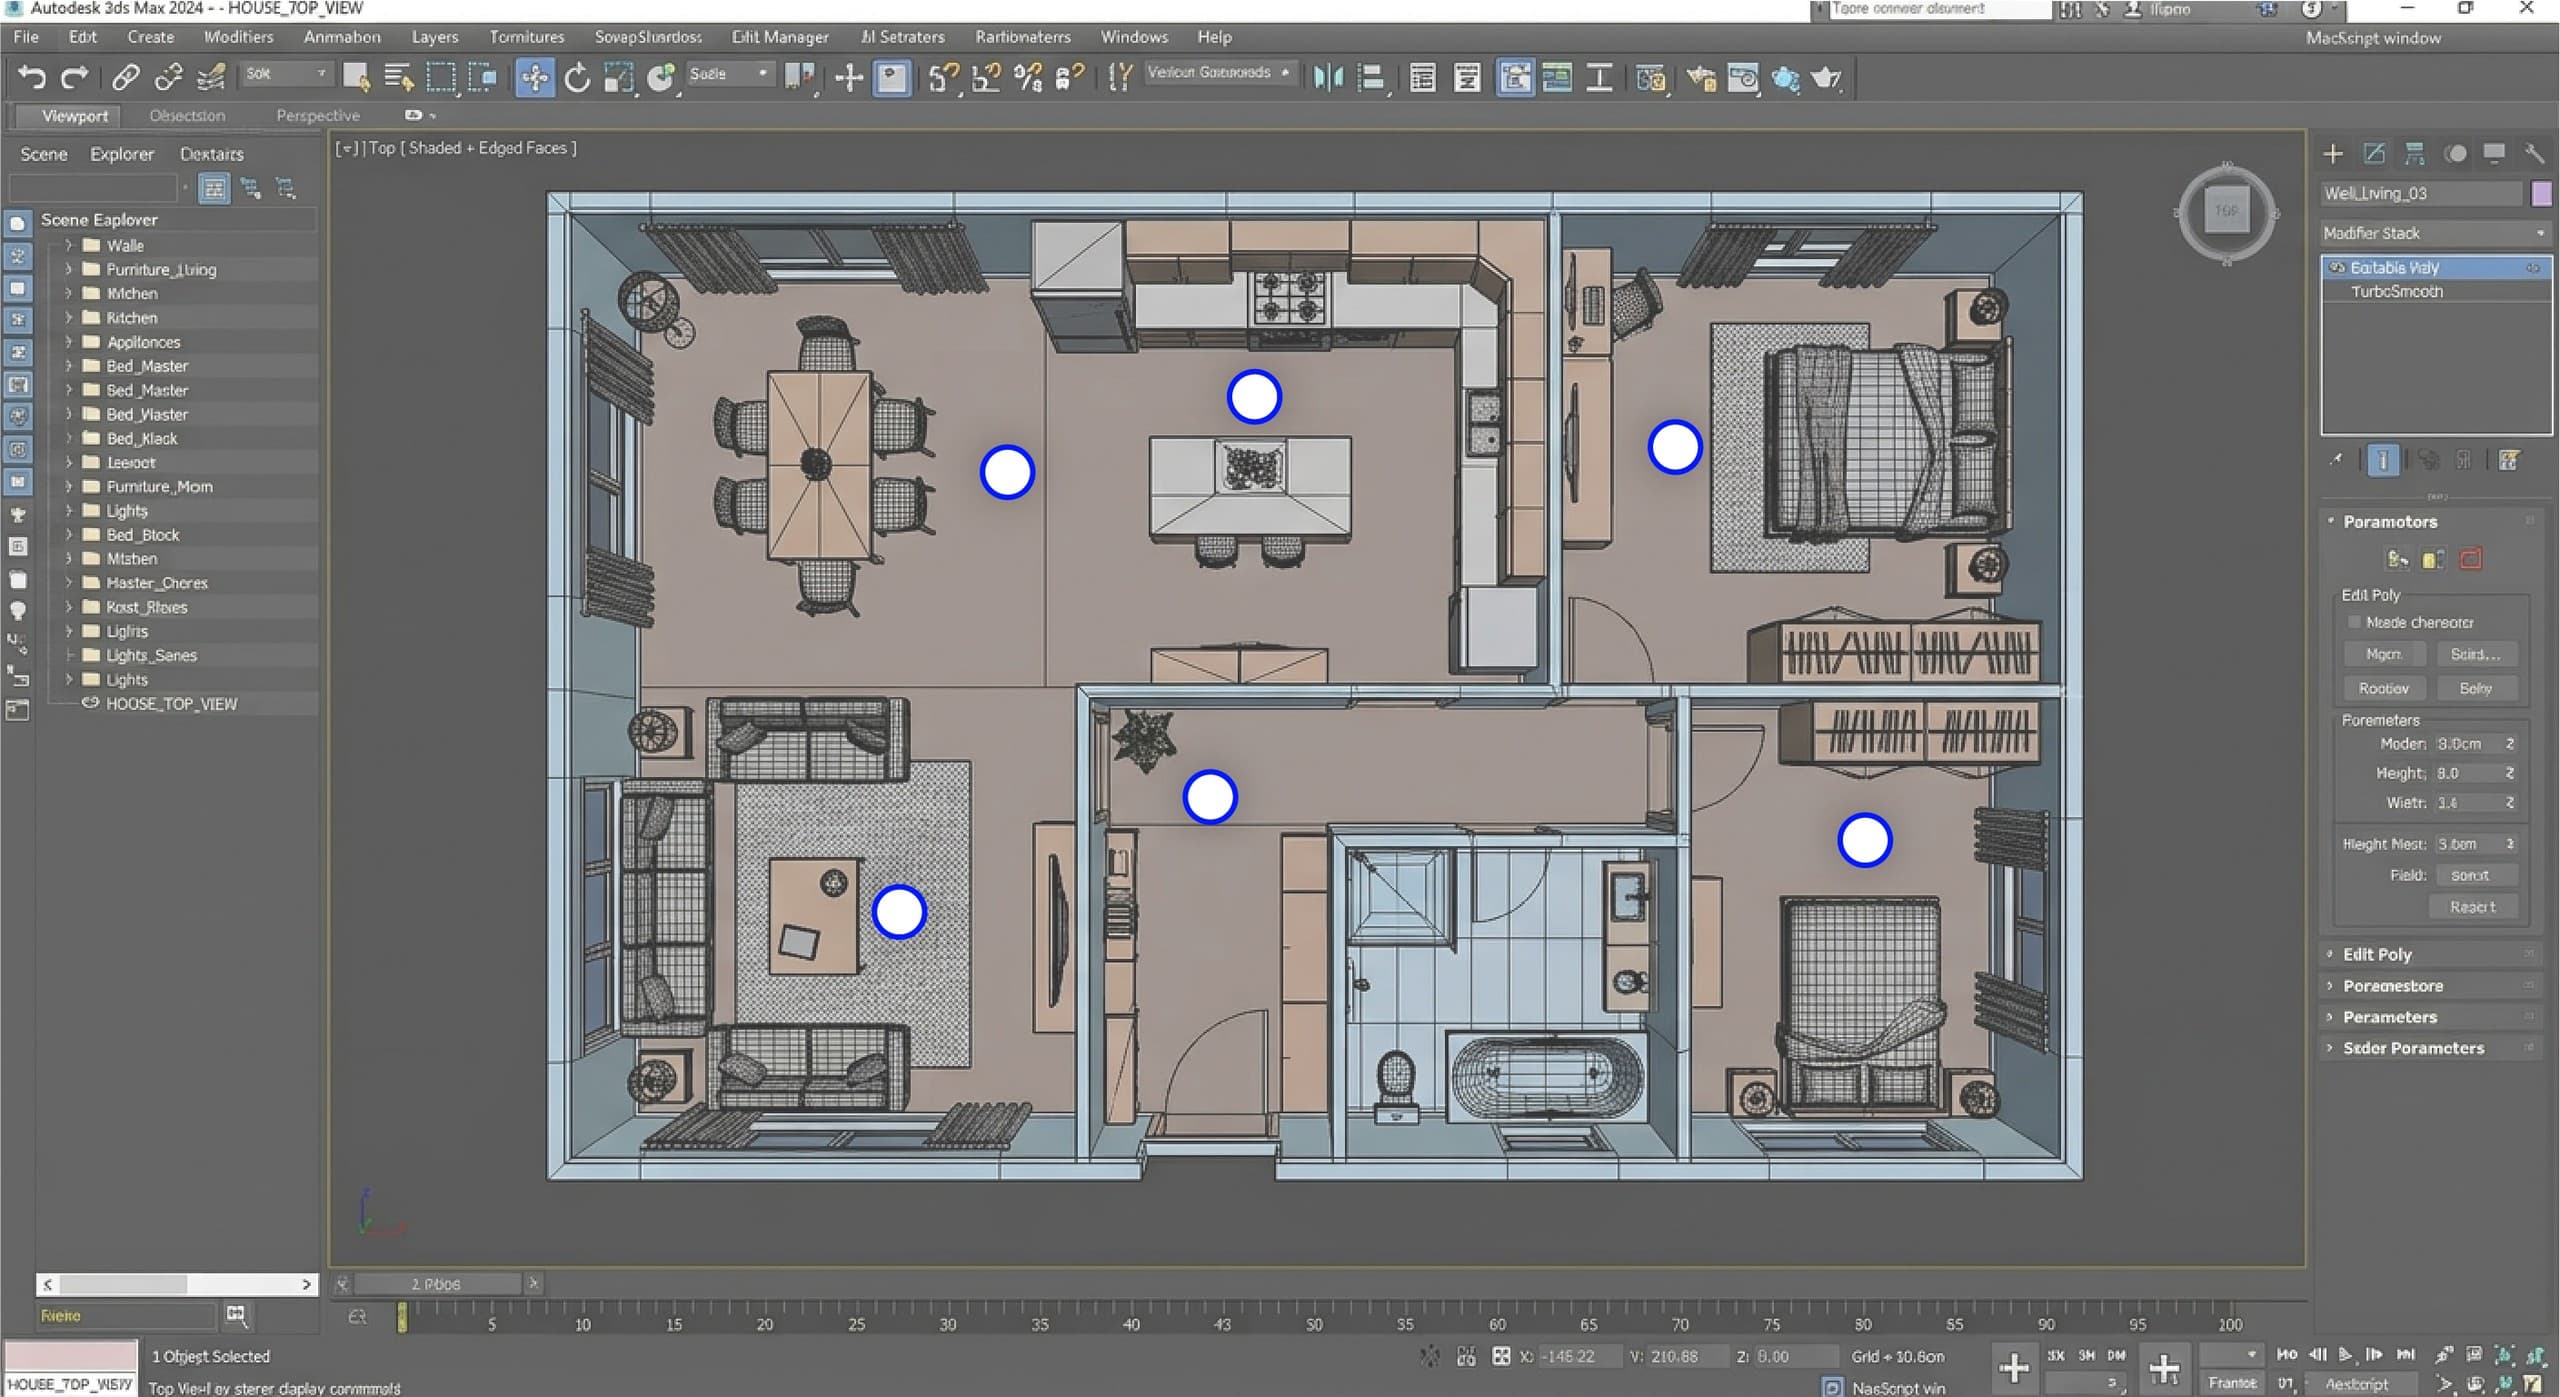Activate the Rotate tool icon
The image size is (2560, 1397).
point(577,77)
